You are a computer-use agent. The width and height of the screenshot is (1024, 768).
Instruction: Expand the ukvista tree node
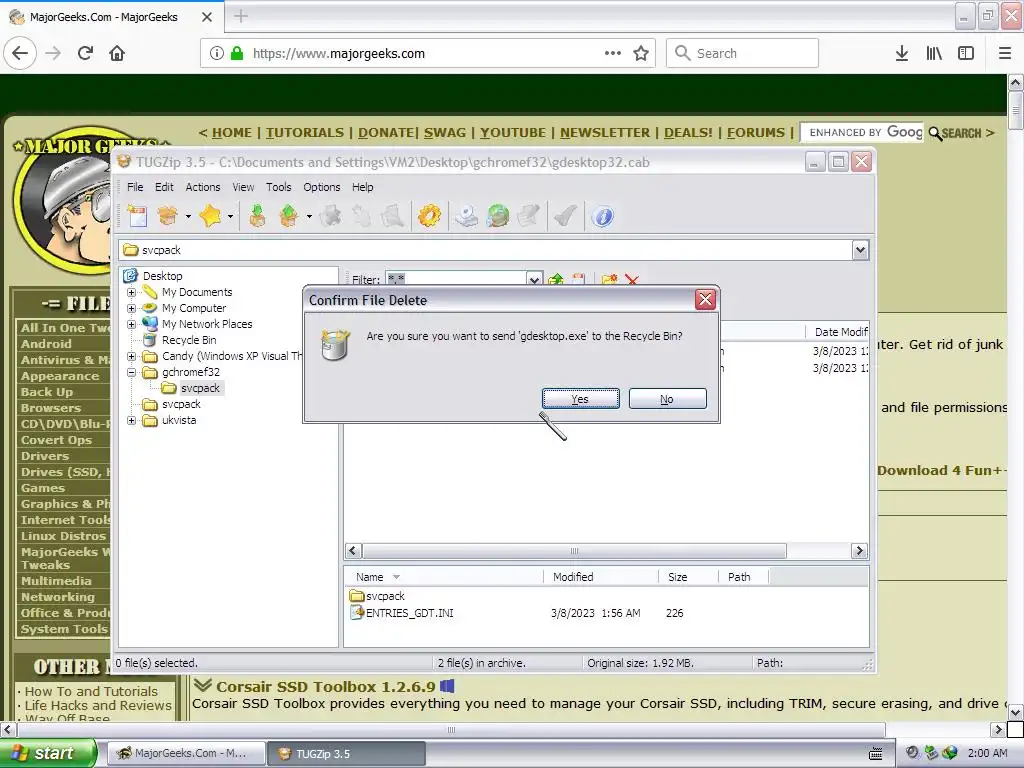131,421
